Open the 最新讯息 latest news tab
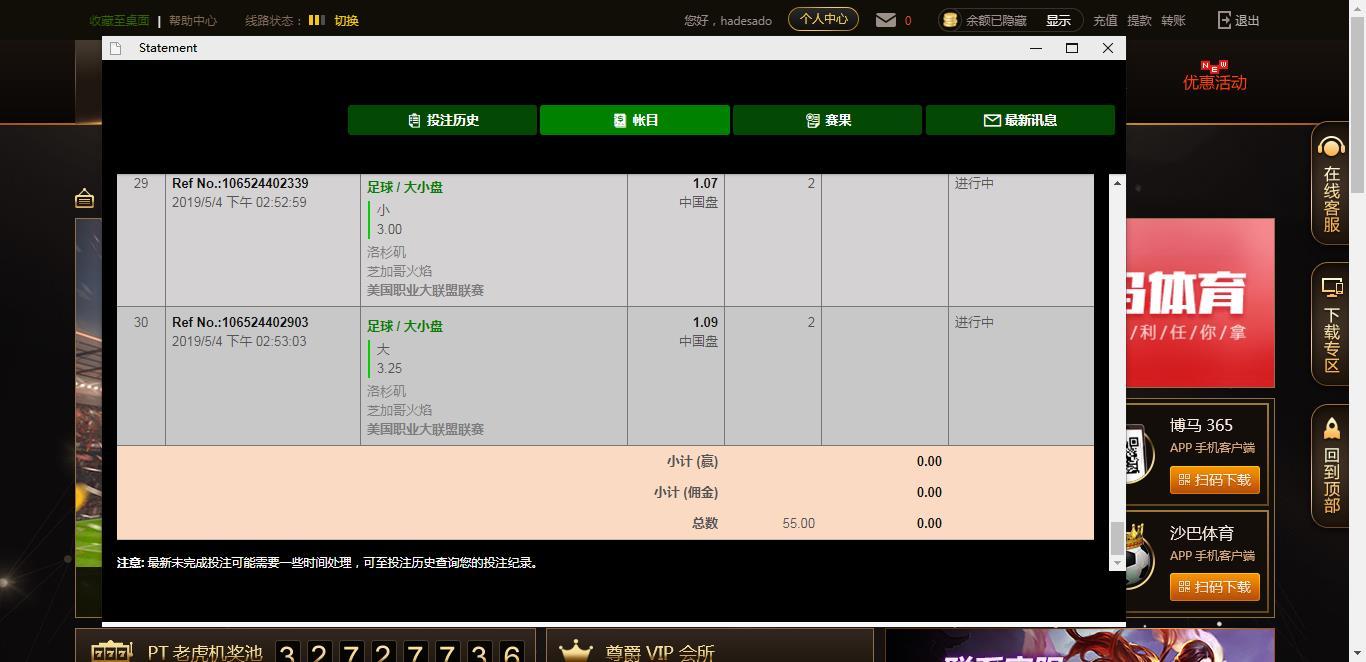This screenshot has width=1366, height=662. click(x=1020, y=120)
